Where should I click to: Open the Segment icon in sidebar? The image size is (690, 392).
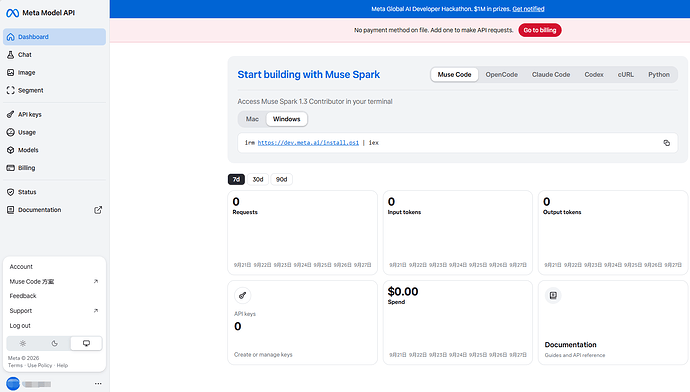[11, 90]
